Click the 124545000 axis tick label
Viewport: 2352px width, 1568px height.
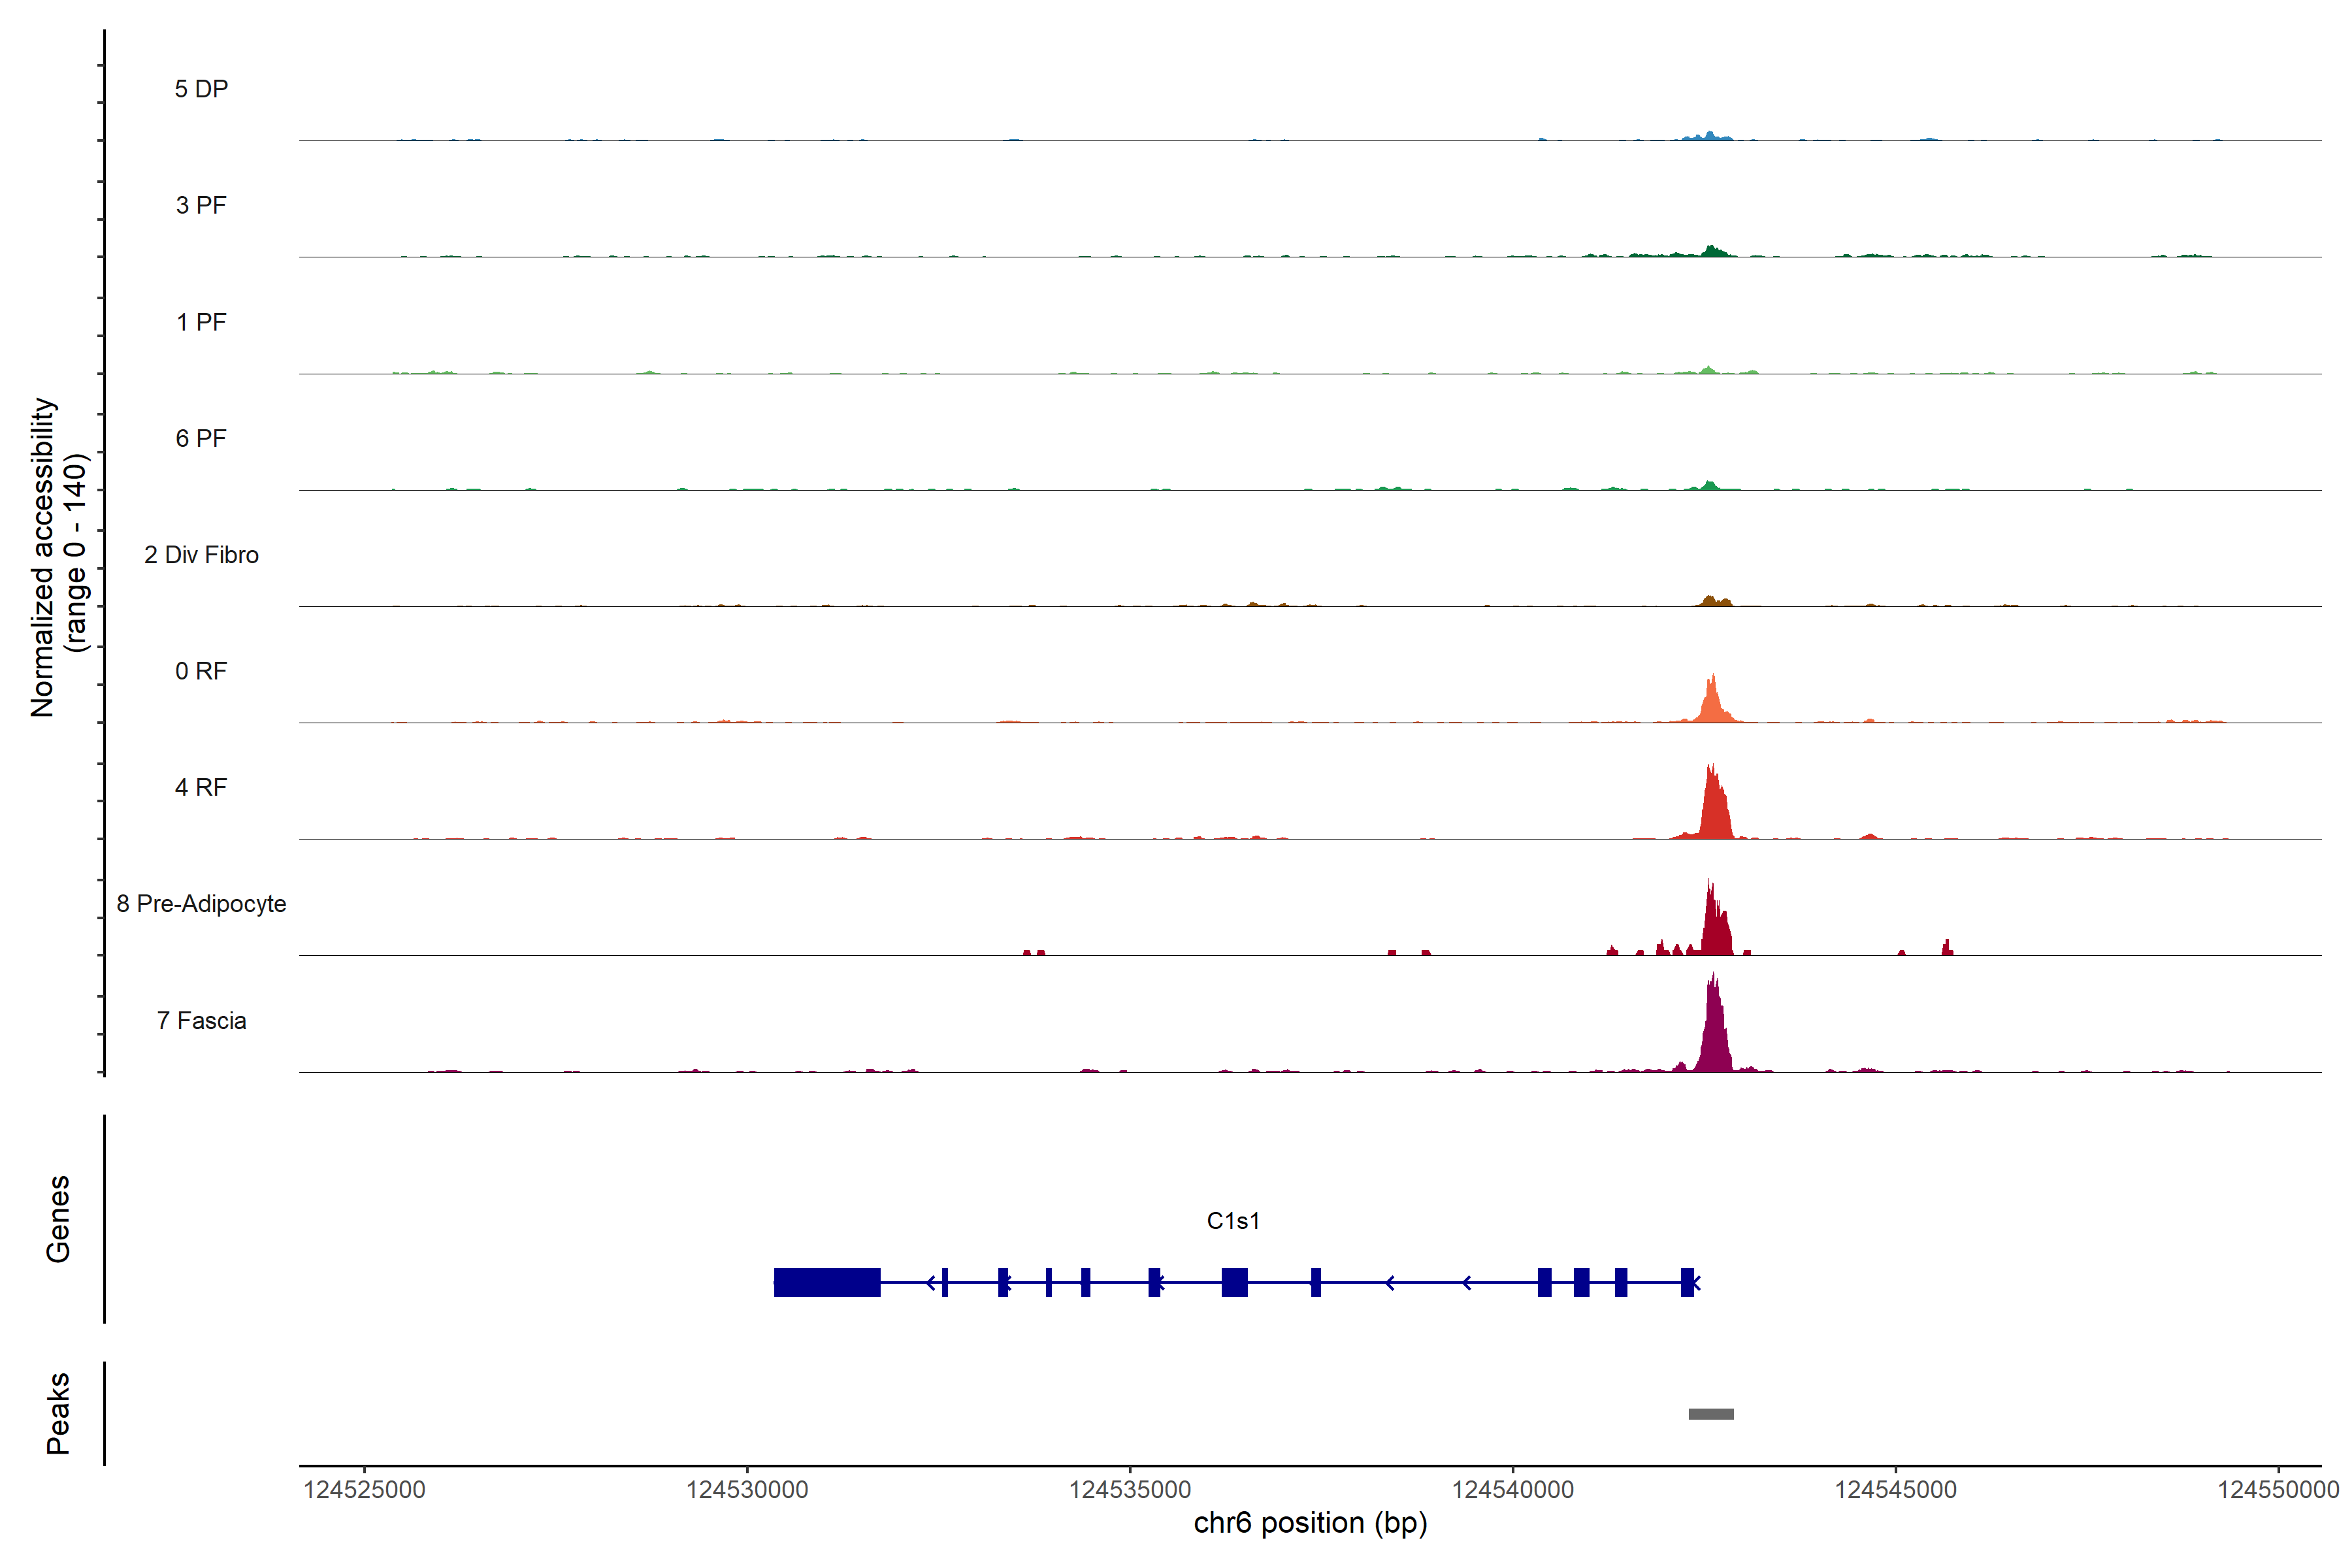point(1895,1490)
